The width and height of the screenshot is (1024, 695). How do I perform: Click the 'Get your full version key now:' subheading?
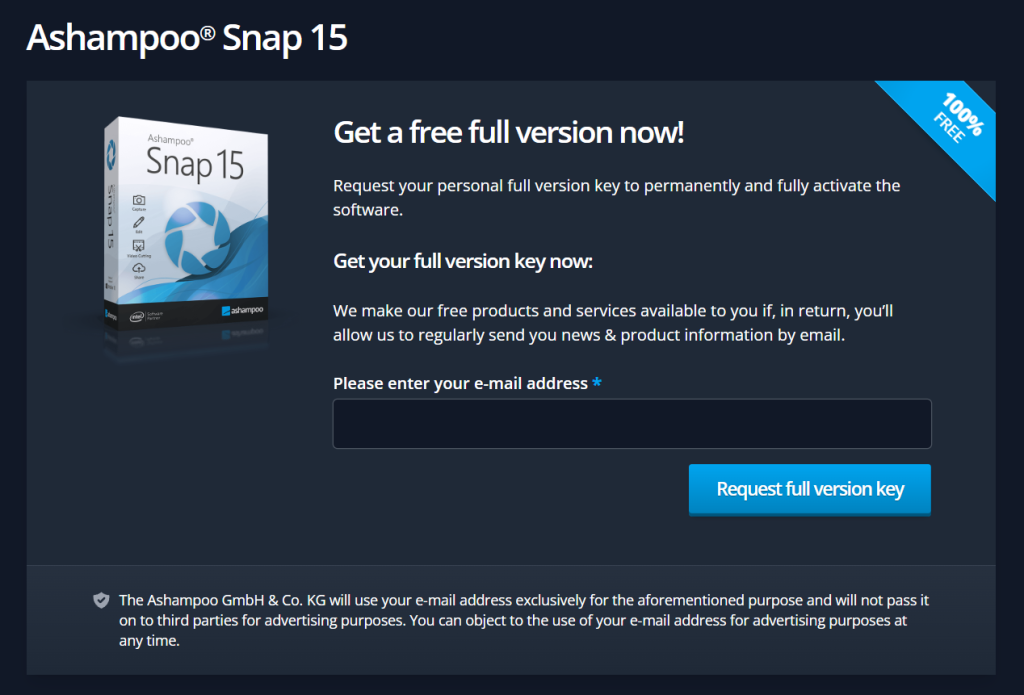[x=463, y=261]
